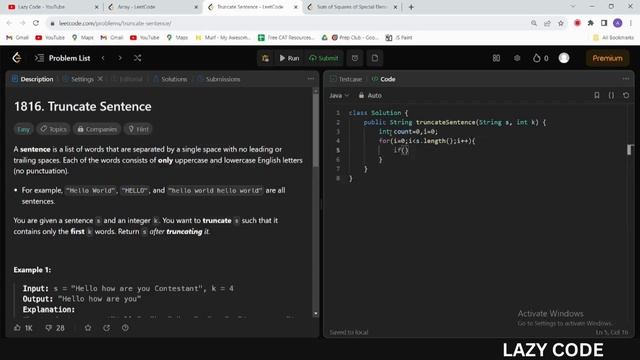The image size is (640, 360).
Task: Open the browser extensions puzzle icon
Action: coord(591,23)
